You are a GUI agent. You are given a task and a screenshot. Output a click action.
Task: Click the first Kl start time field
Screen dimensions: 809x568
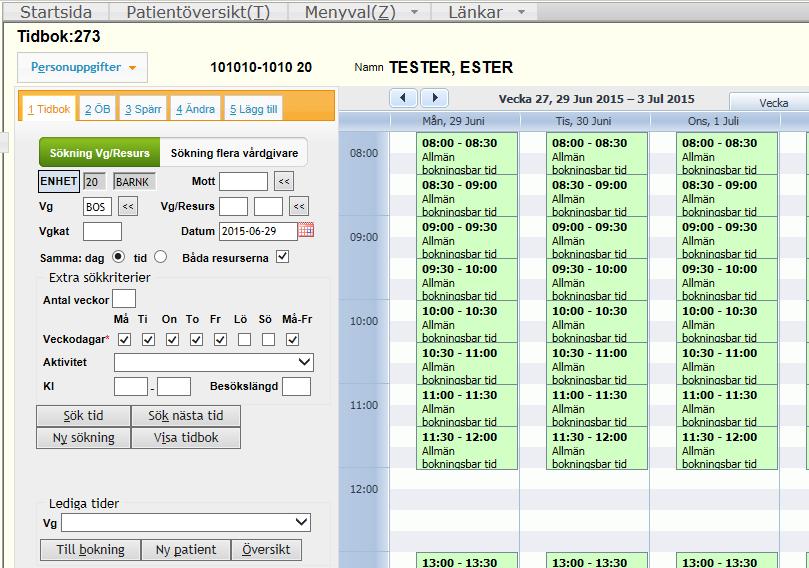131,386
